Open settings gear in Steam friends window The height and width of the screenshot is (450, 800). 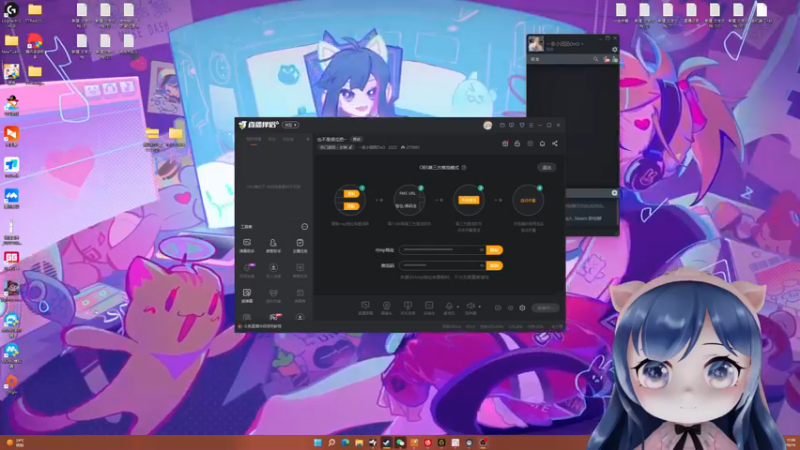point(614,49)
